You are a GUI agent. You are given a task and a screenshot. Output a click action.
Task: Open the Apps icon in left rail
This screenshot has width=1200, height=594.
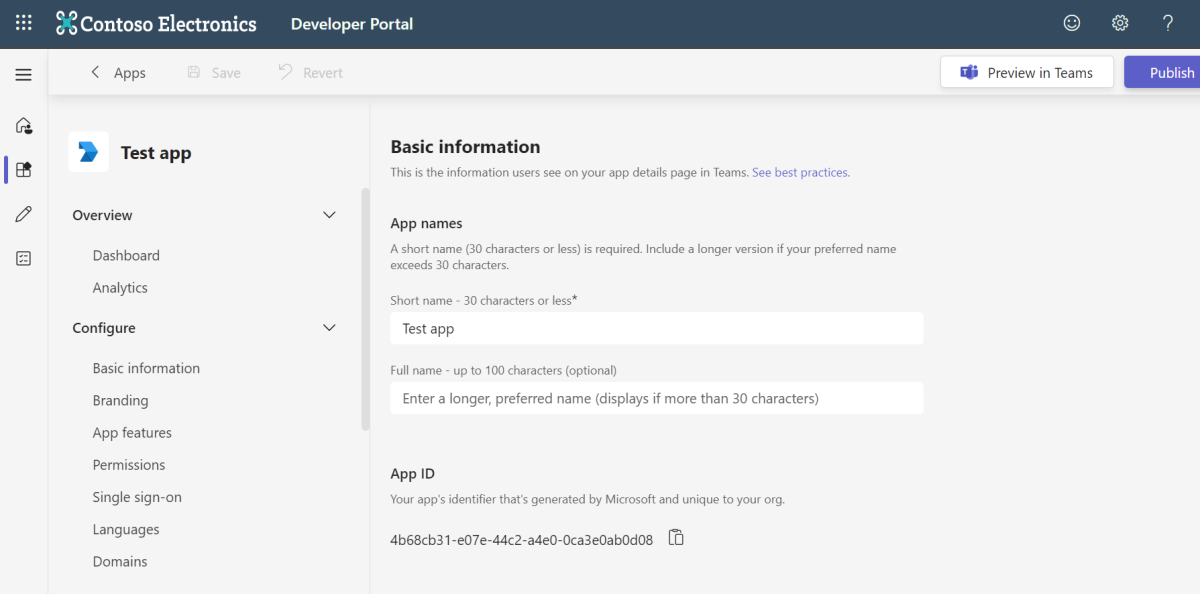click(24, 170)
